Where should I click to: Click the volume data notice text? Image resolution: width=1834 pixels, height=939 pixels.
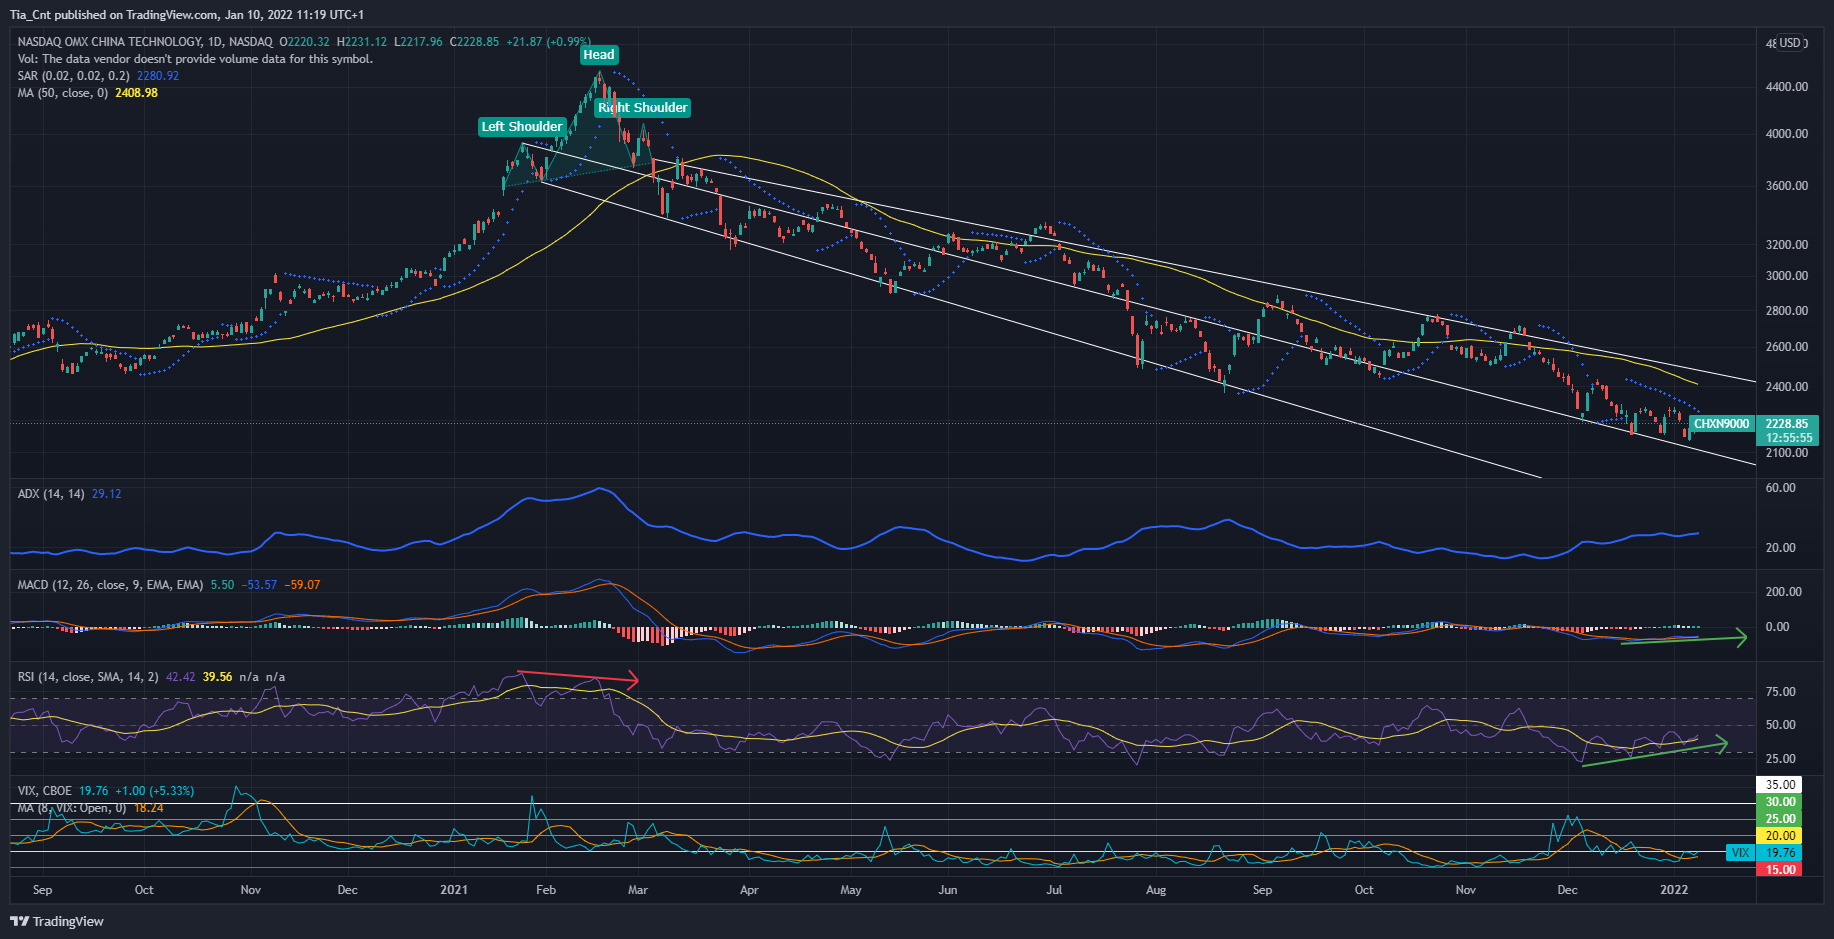click(x=195, y=59)
